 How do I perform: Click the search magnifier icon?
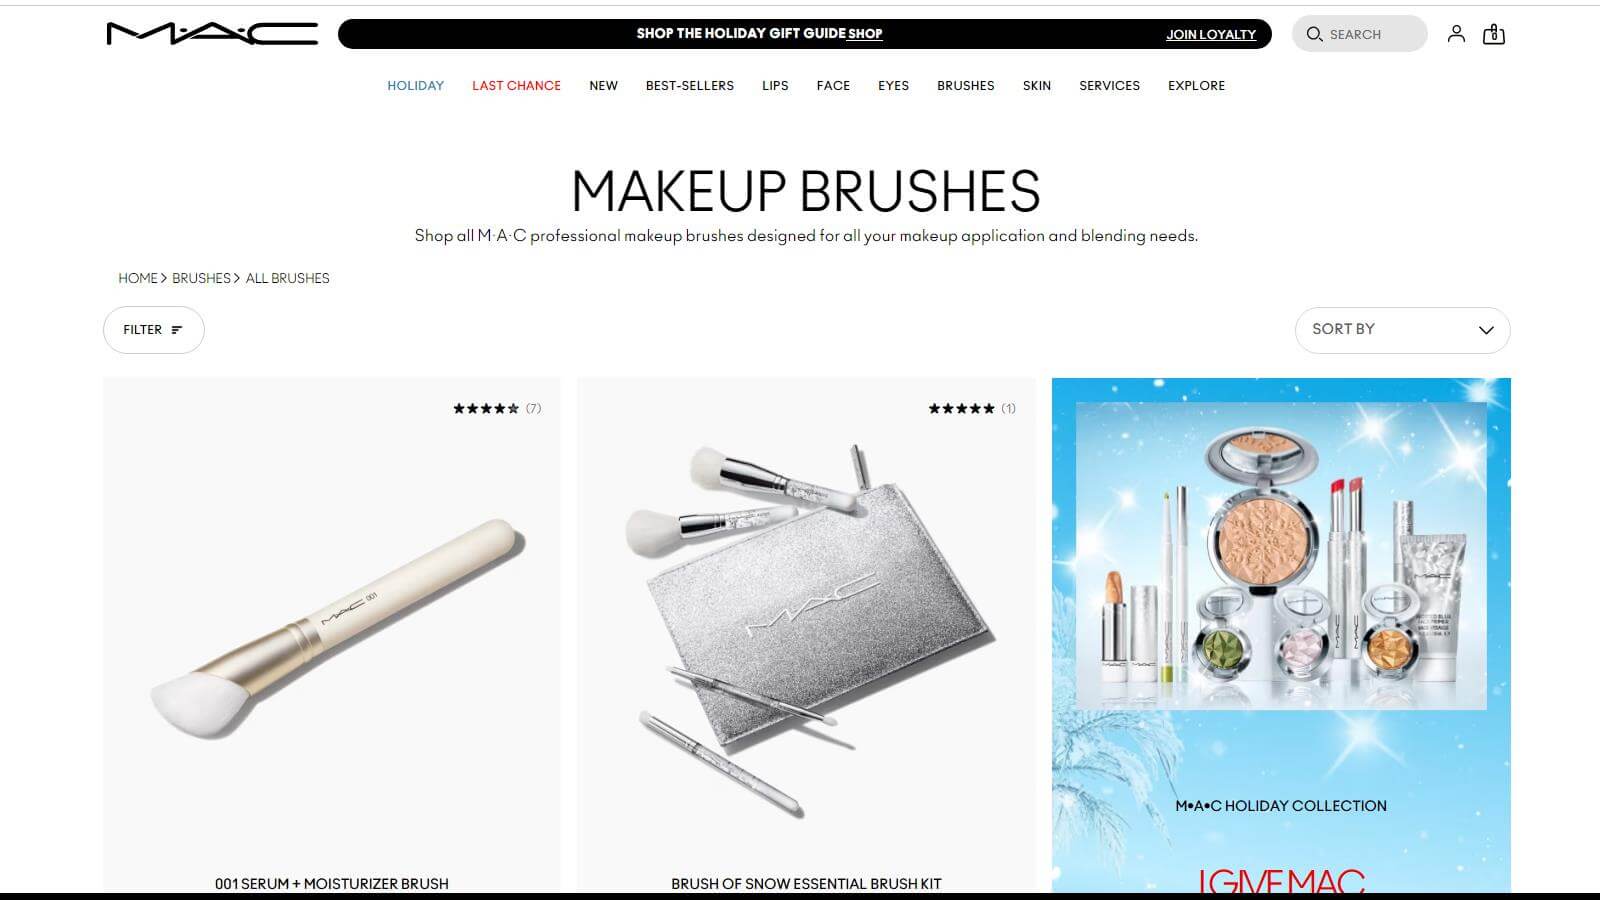(x=1314, y=34)
